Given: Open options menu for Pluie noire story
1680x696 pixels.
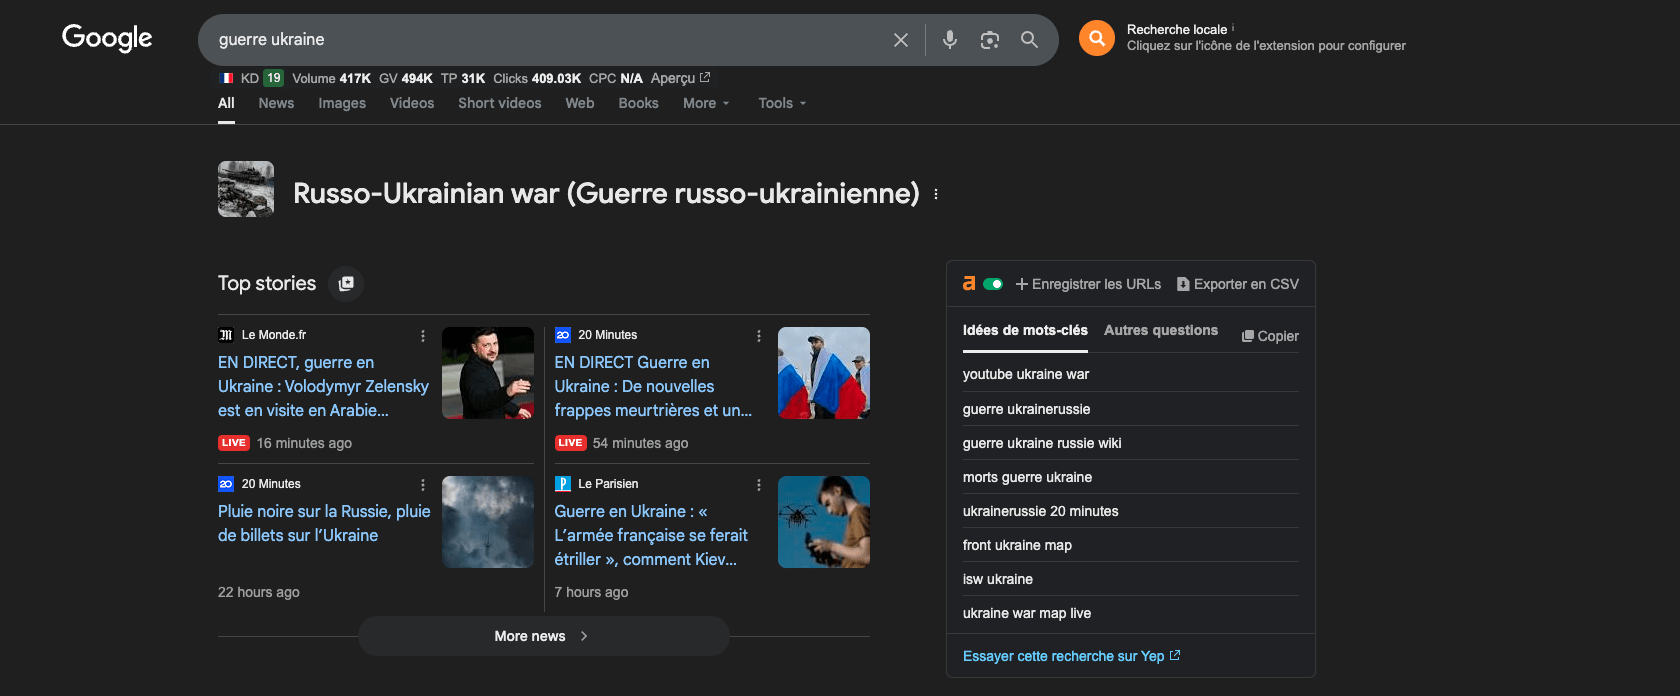Looking at the screenshot, I should pos(423,485).
